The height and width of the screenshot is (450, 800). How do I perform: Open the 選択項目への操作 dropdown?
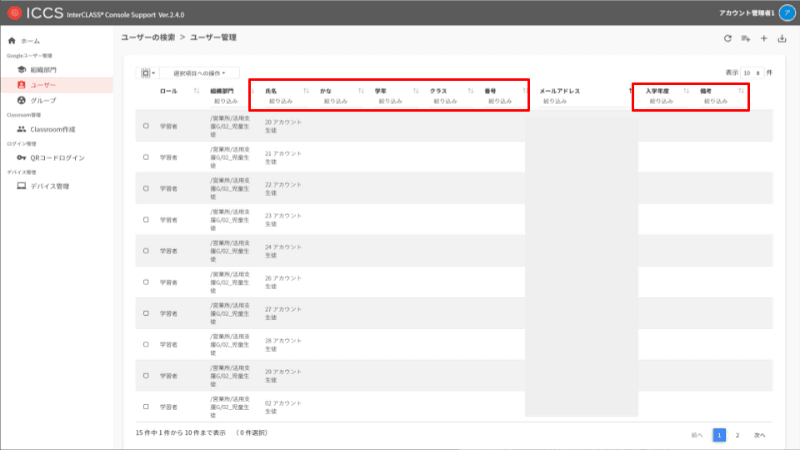(x=199, y=73)
